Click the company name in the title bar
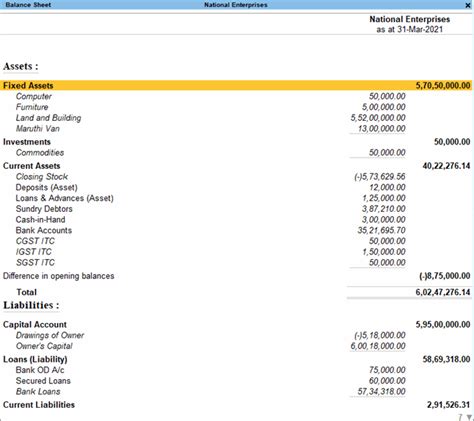474x421 pixels. 236,5
